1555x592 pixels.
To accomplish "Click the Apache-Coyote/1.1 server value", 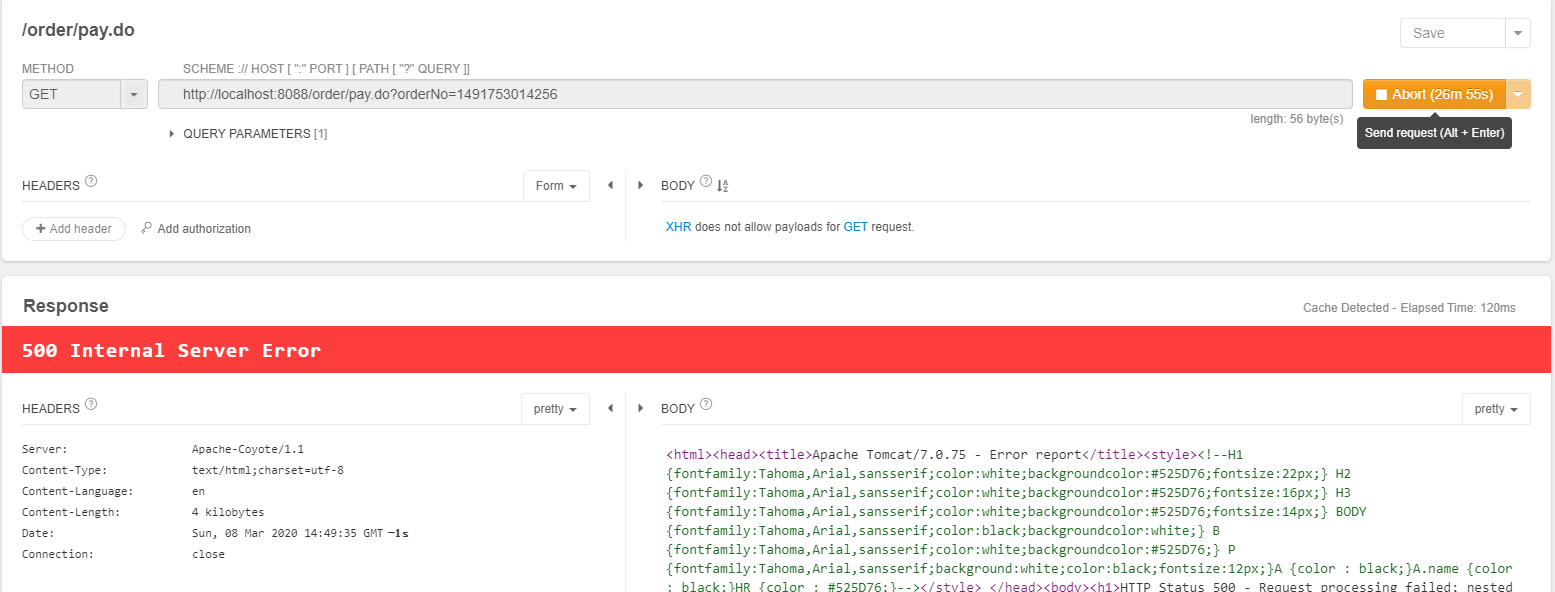I will [x=248, y=449].
